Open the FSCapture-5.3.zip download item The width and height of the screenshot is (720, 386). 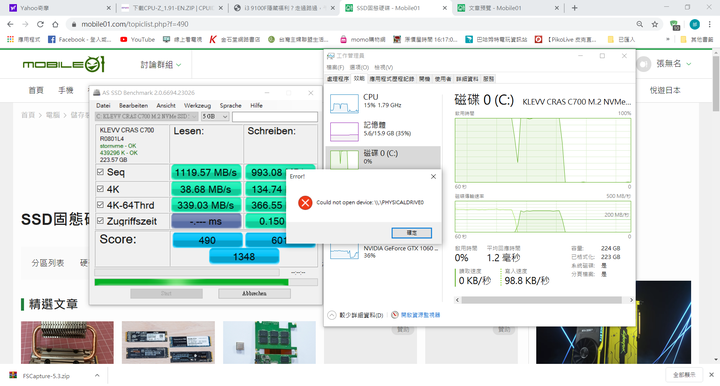point(46,375)
